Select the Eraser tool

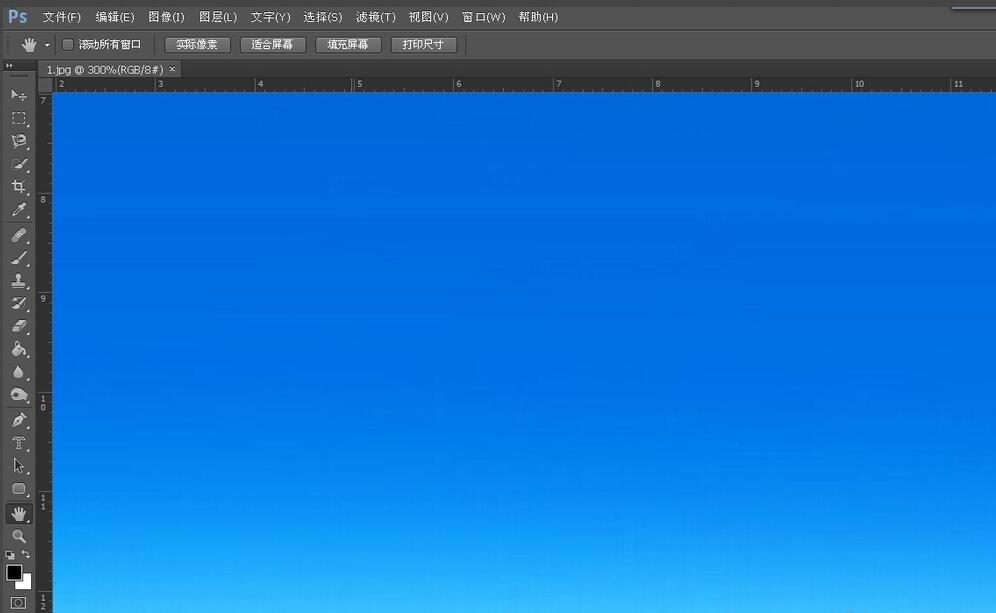(x=18, y=327)
